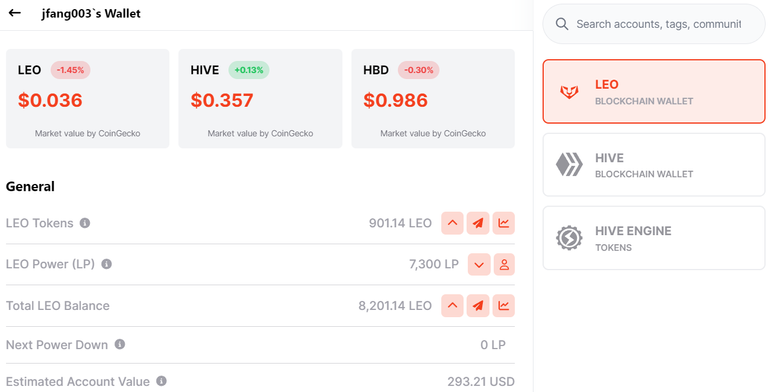Open chart in LEO Tokens row
Image resolution: width=768 pixels, height=392 pixels.
pyautogui.click(x=504, y=223)
